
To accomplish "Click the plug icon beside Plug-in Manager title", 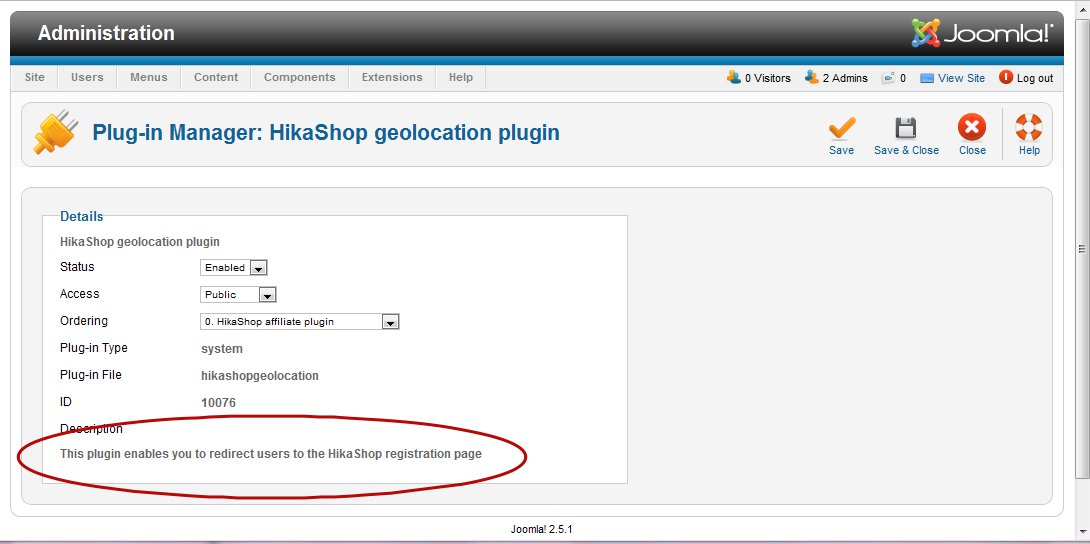I will click(56, 131).
